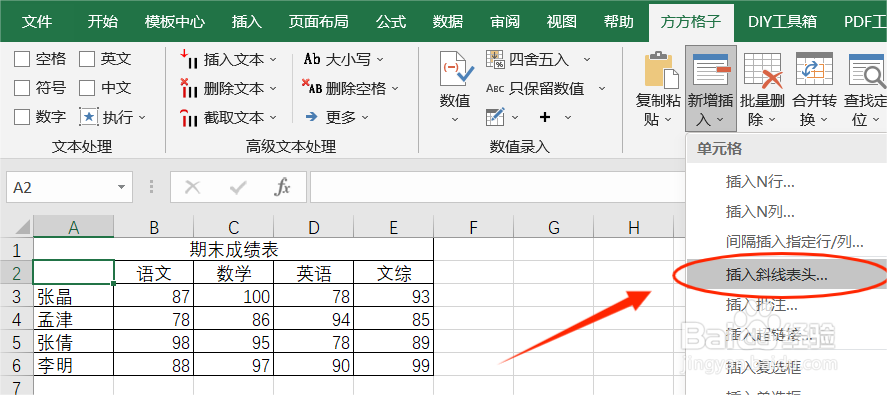887x395 pixels.
Task: Click the 删除文本 delete text icon
Action: pos(188,89)
